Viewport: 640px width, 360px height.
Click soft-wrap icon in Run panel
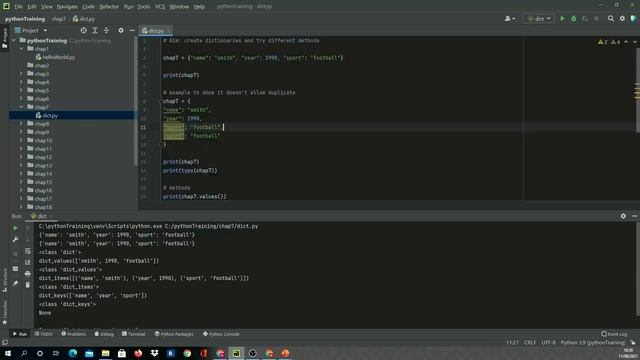point(27,251)
